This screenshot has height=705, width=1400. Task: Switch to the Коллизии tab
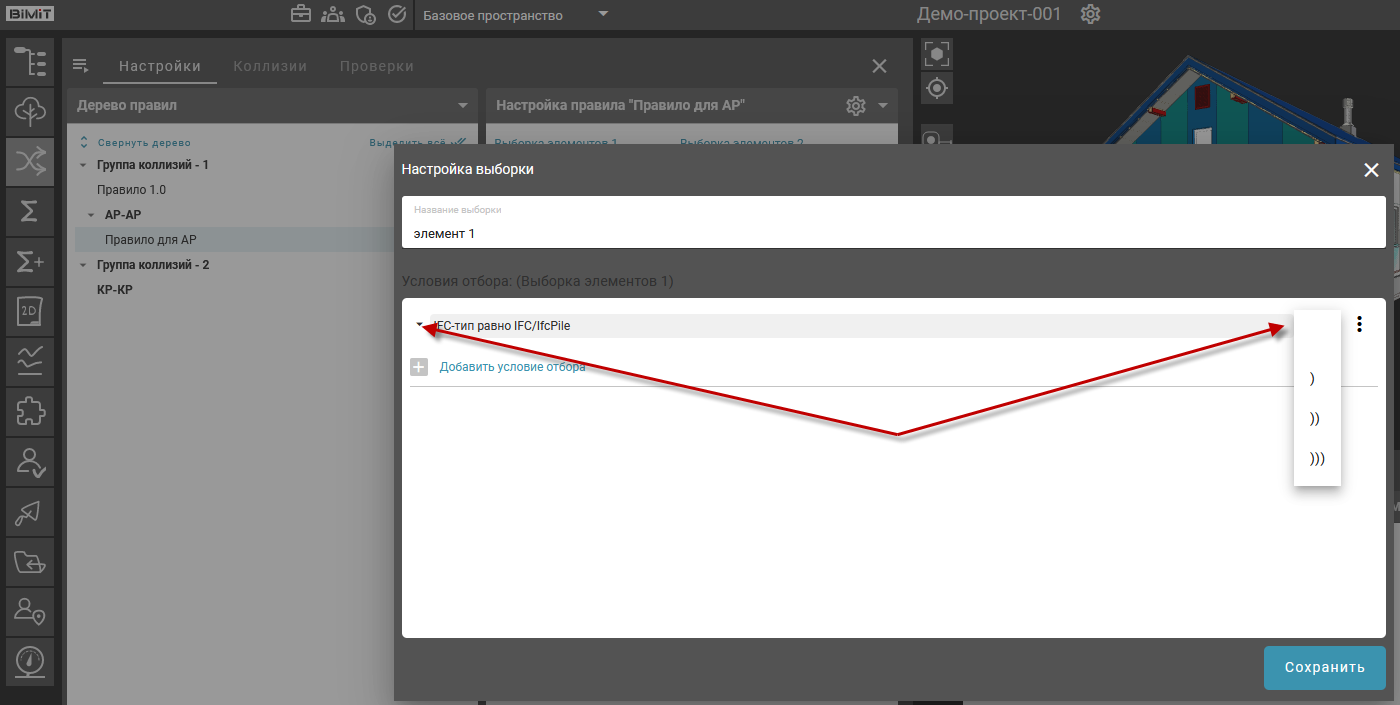tap(270, 66)
